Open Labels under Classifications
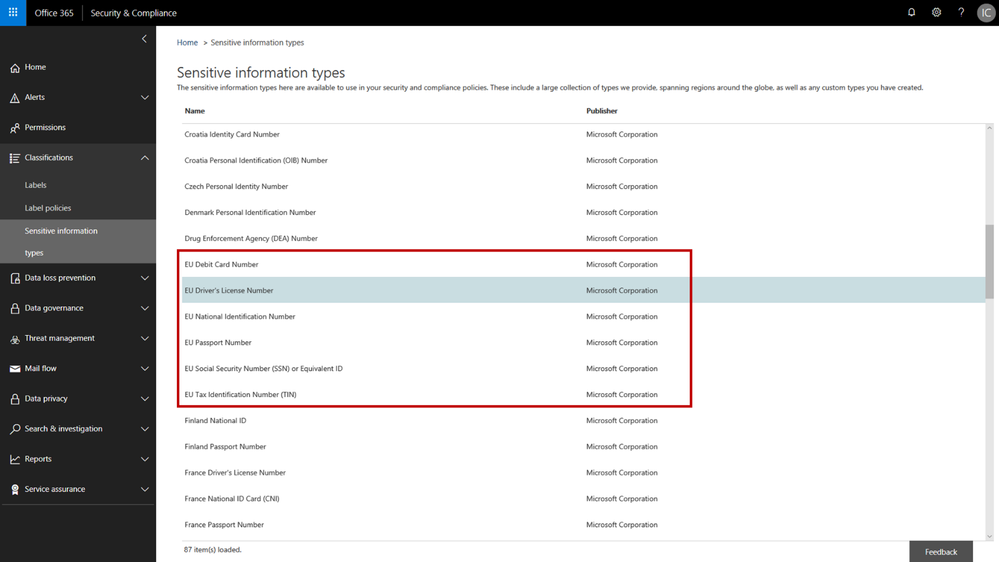The height and width of the screenshot is (562, 999). click(x=36, y=185)
